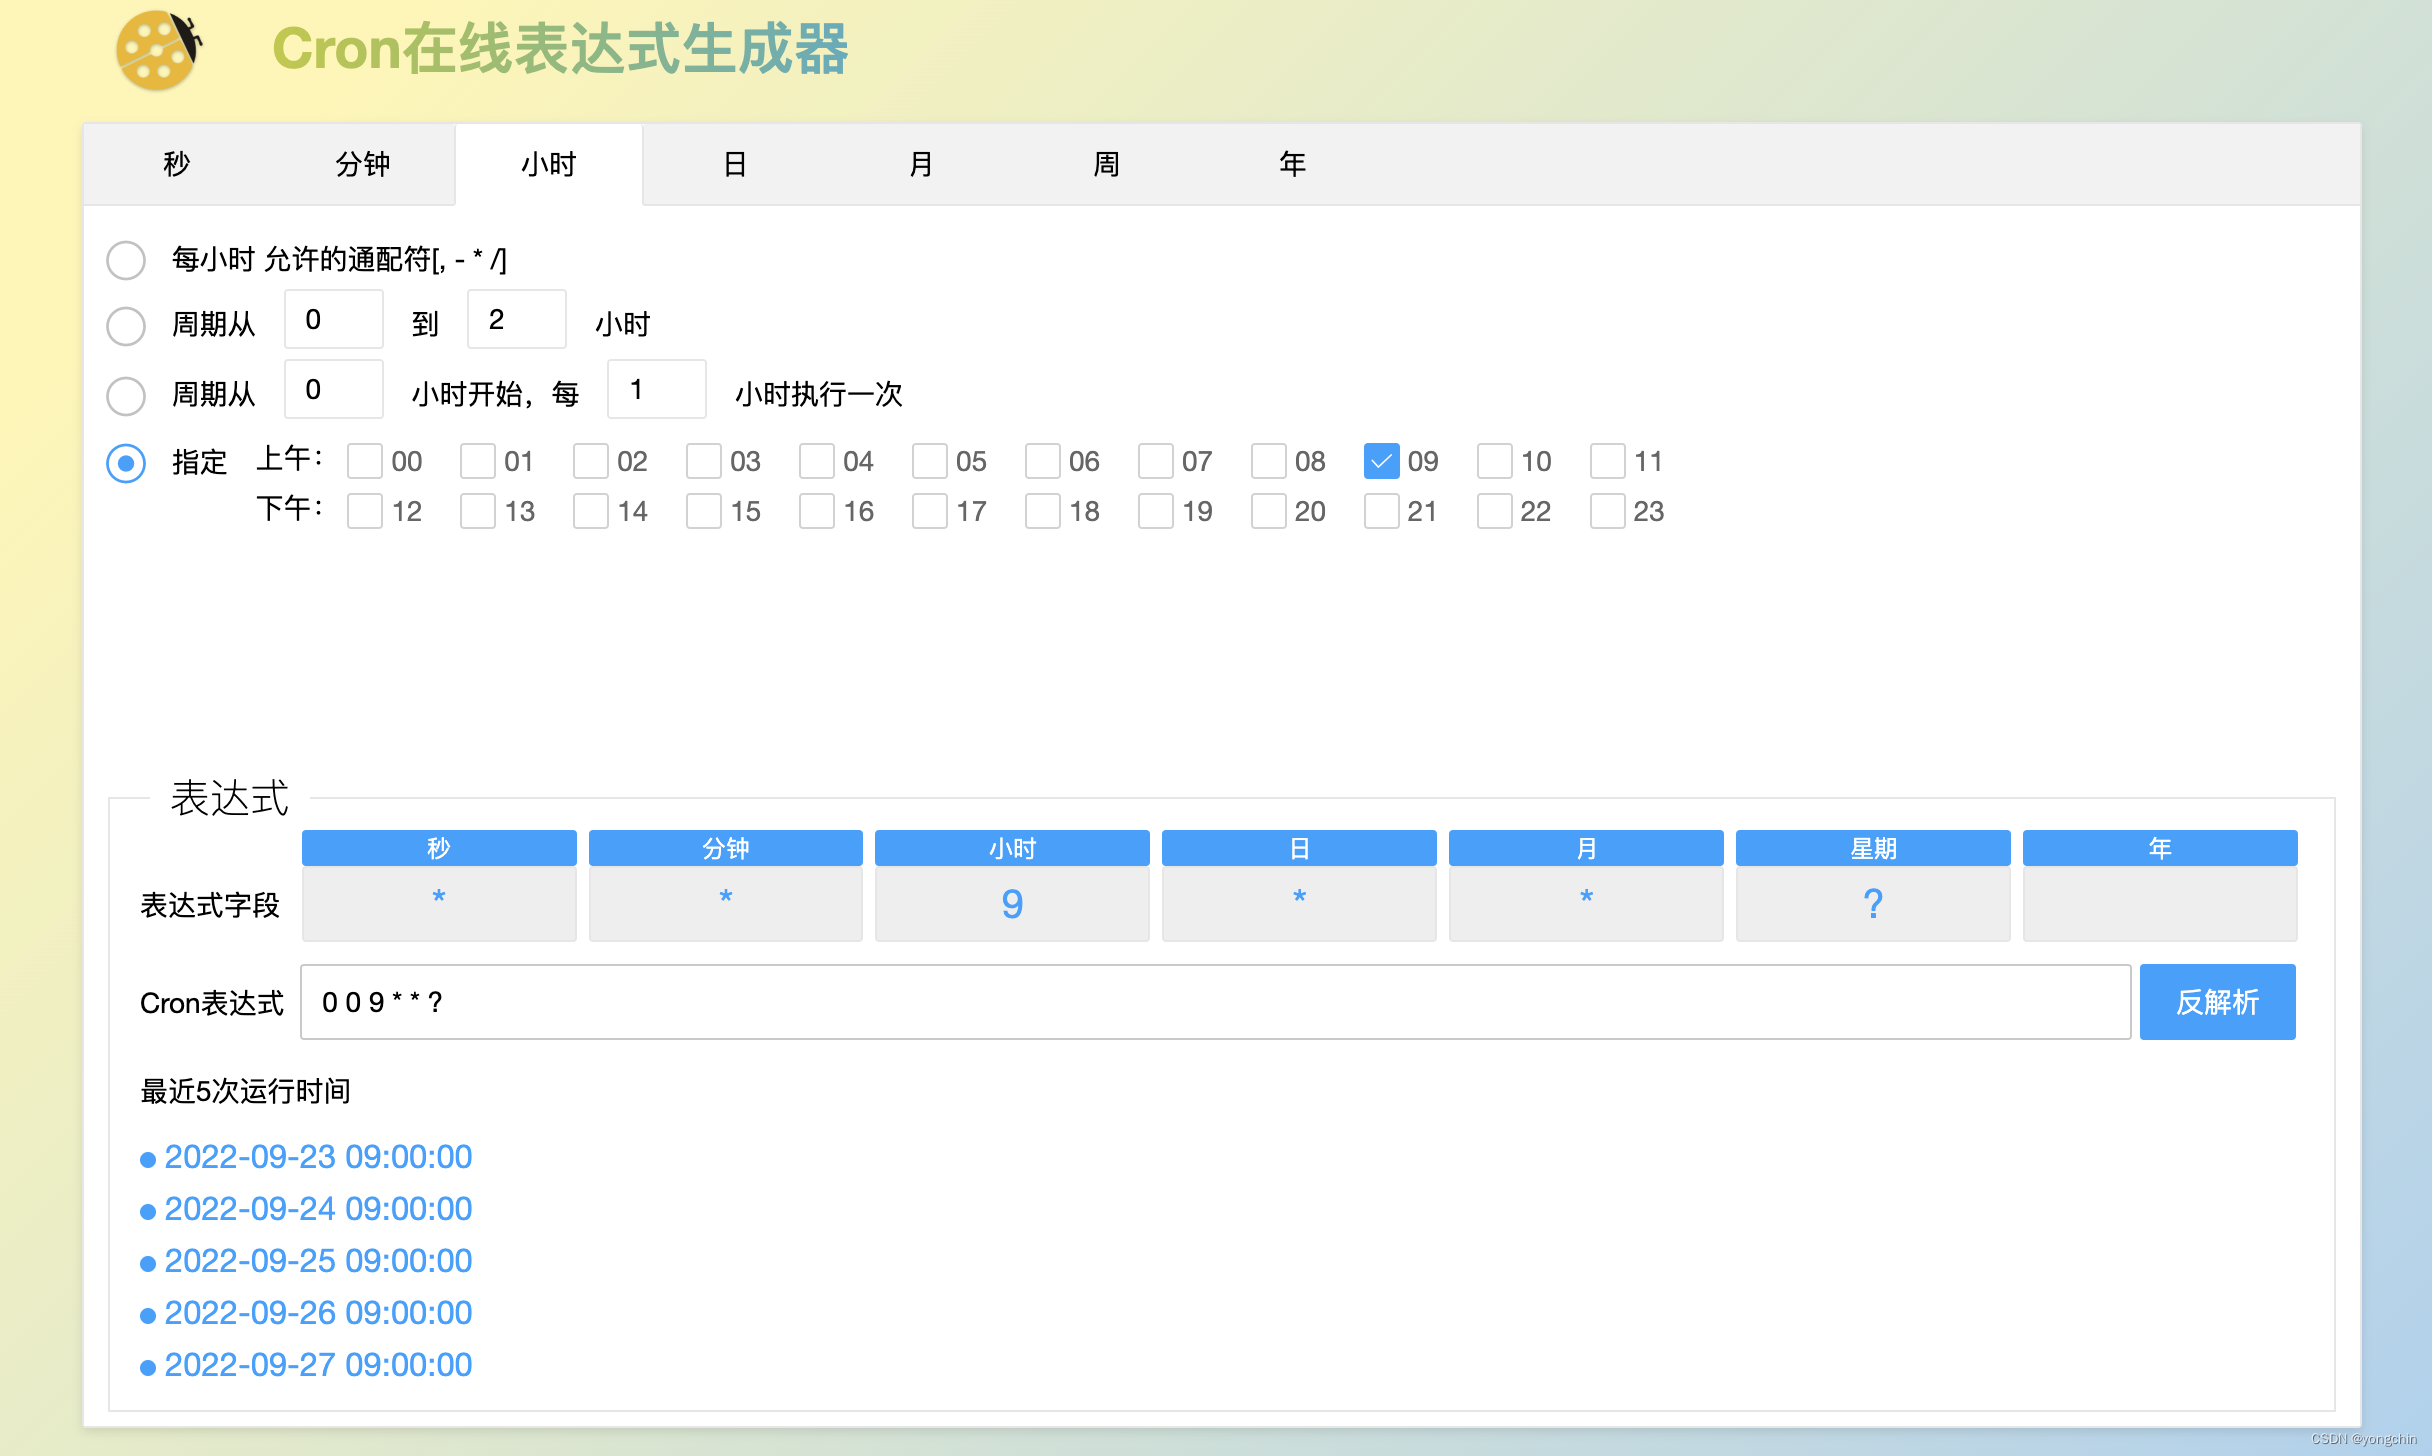
Task: Check the 23 hour checkbox
Action: 1608,511
